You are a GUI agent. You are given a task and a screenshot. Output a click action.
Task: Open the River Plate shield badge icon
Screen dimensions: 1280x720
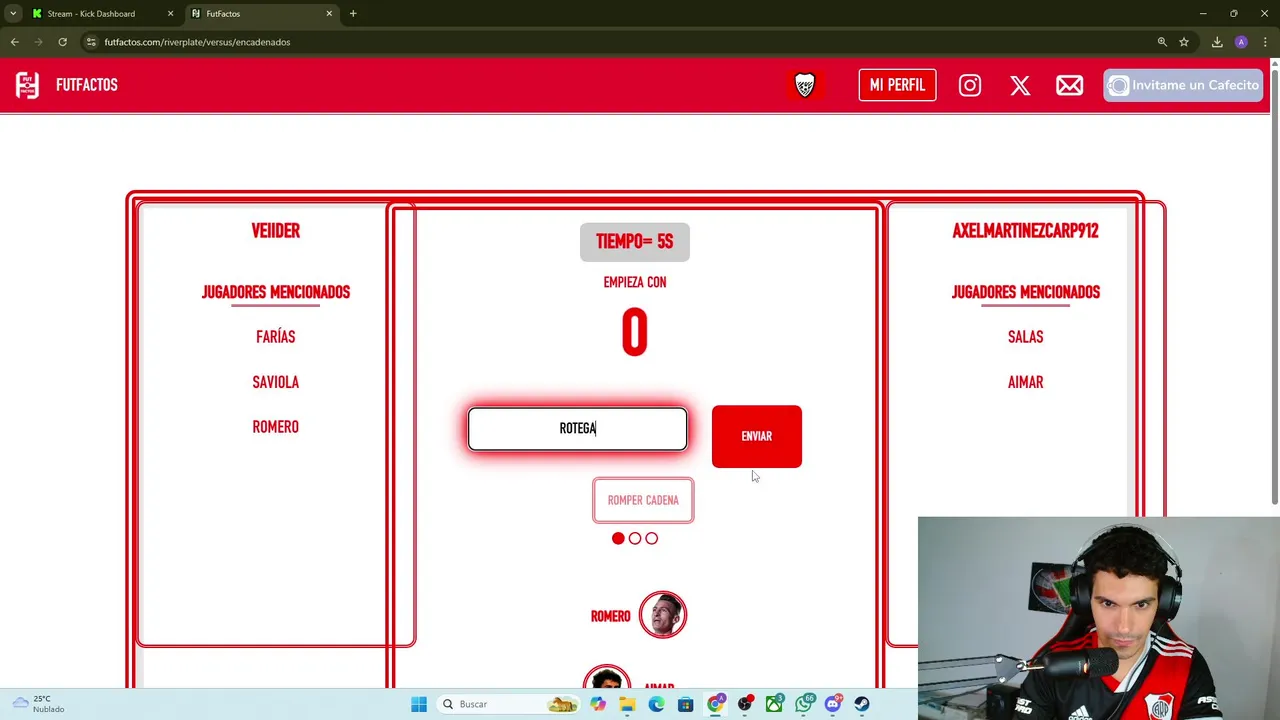(805, 85)
